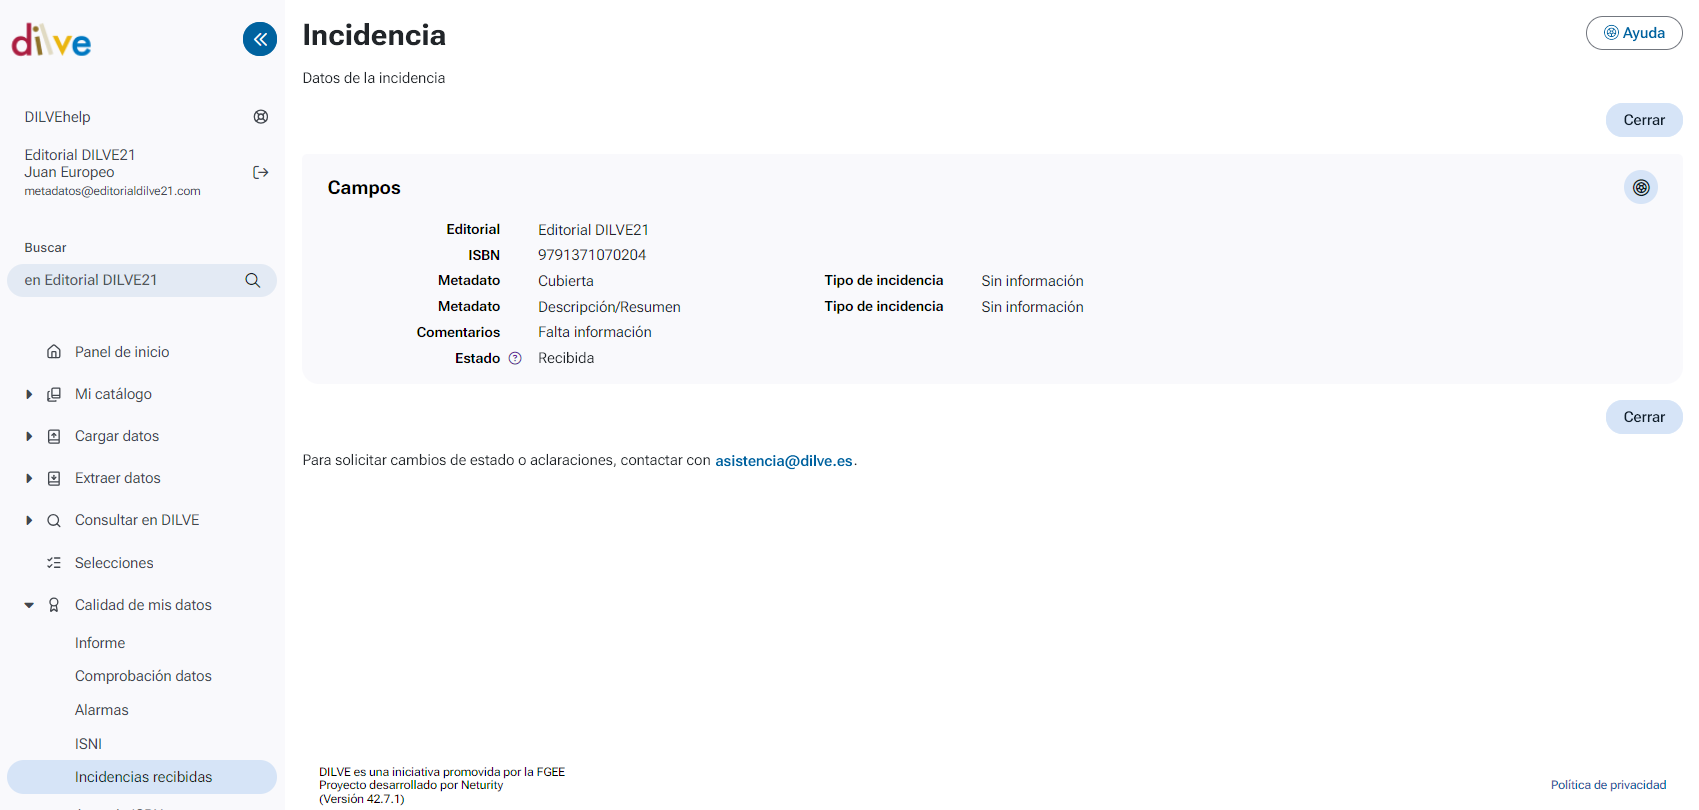
Task: Click the Calidad de mis datos badge icon
Action: 54,605
